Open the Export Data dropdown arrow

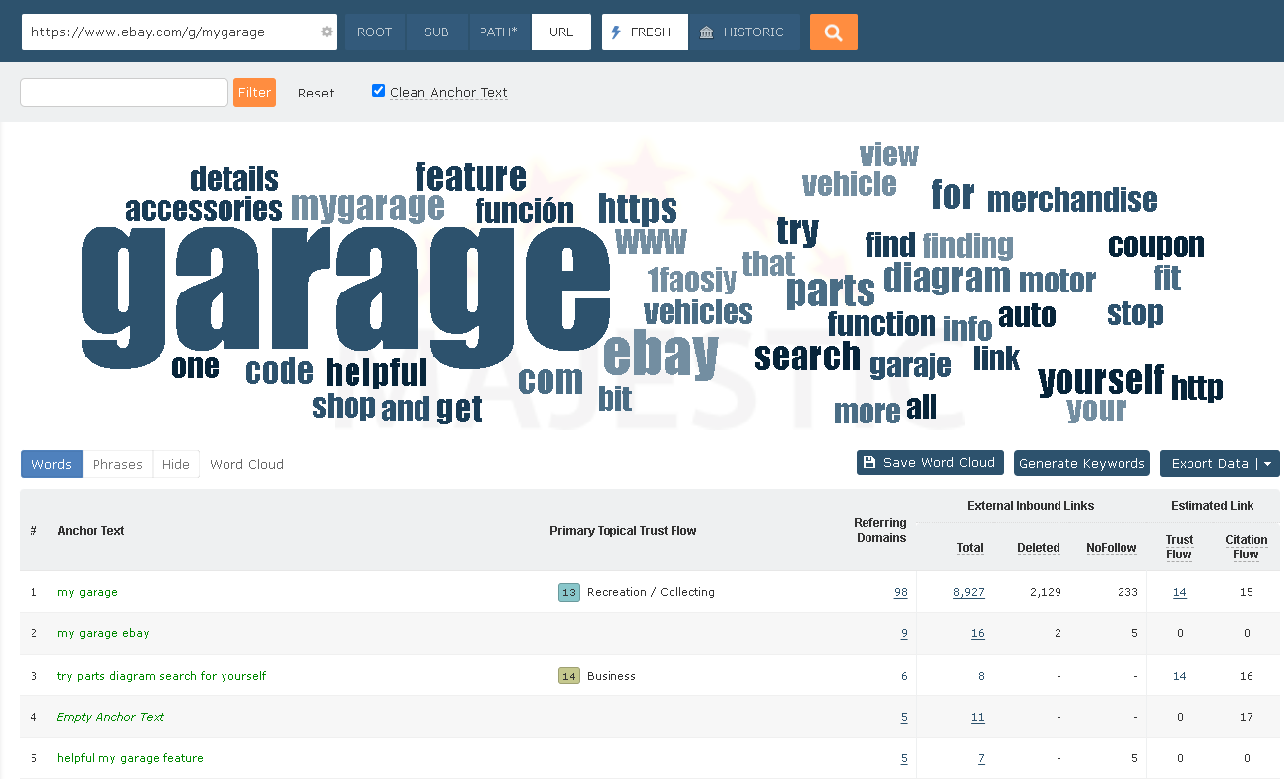click(x=1269, y=463)
